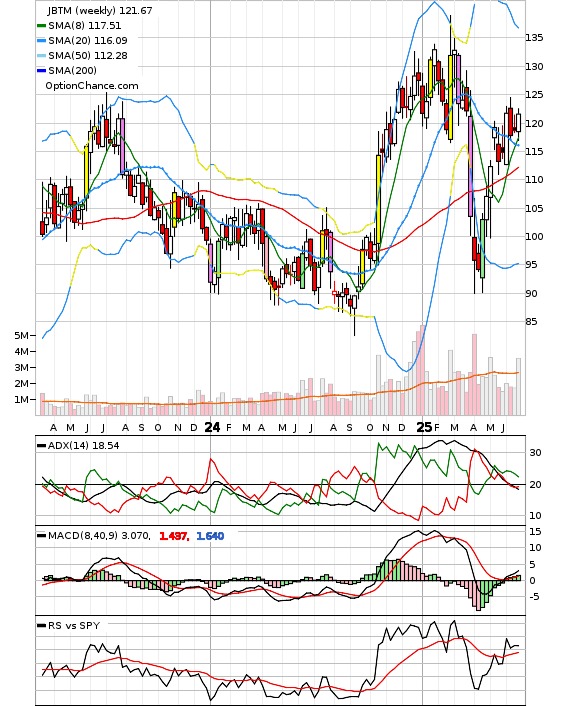This screenshot has width=566, height=706.
Task: Select the bold 24 year marker
Action: click(212, 427)
